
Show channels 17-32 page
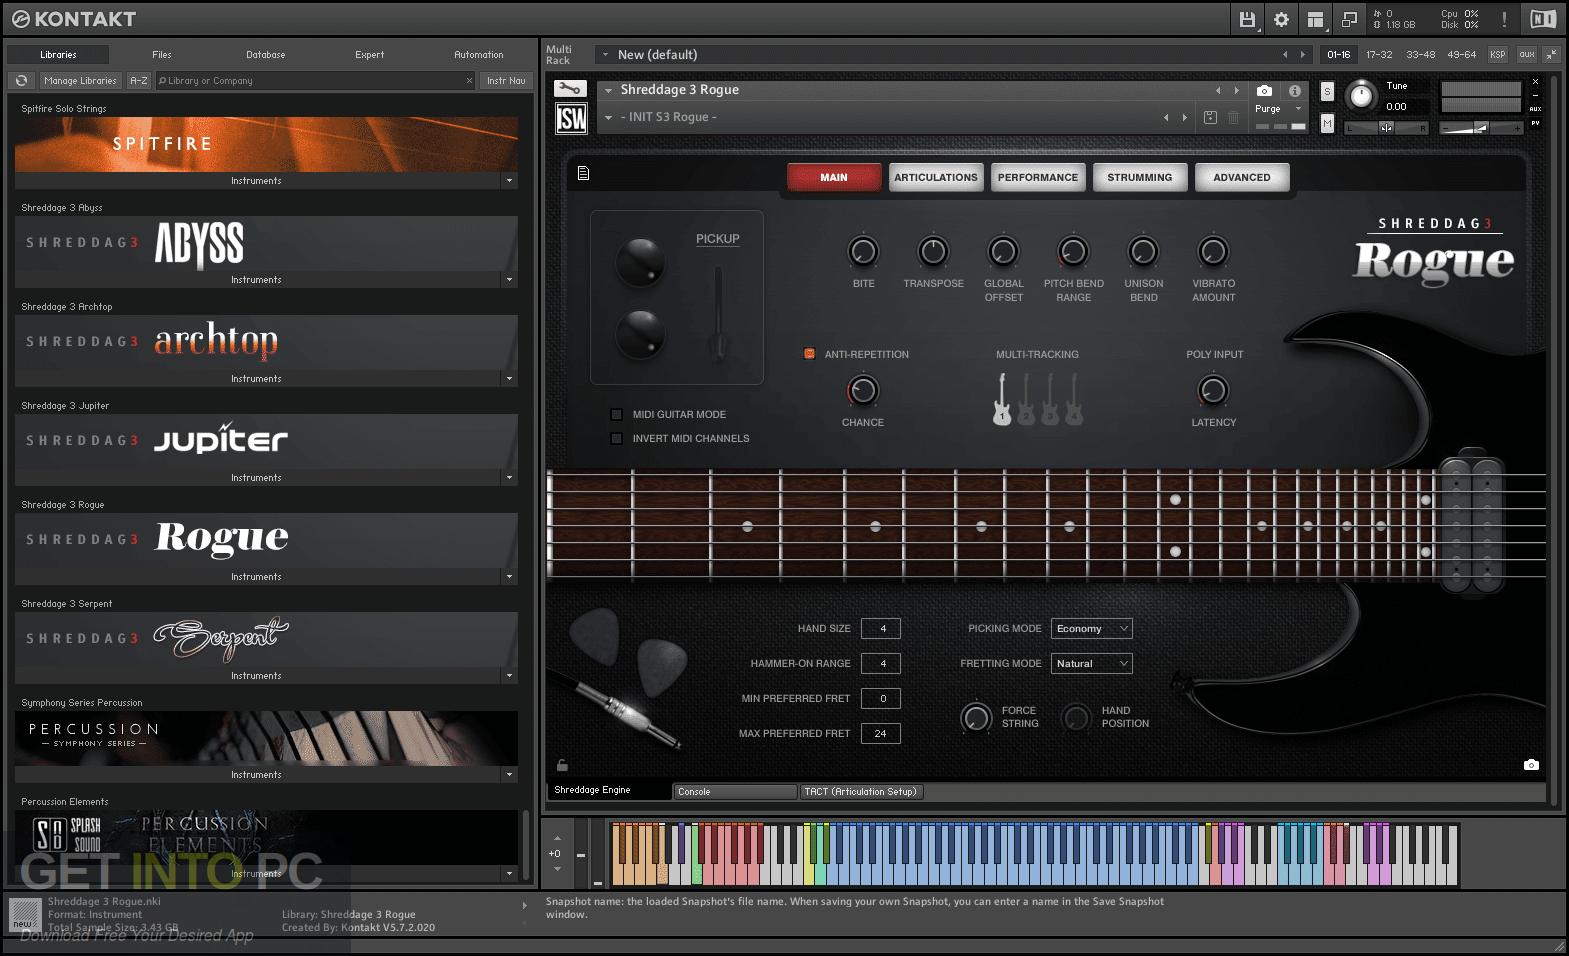[x=1379, y=54]
